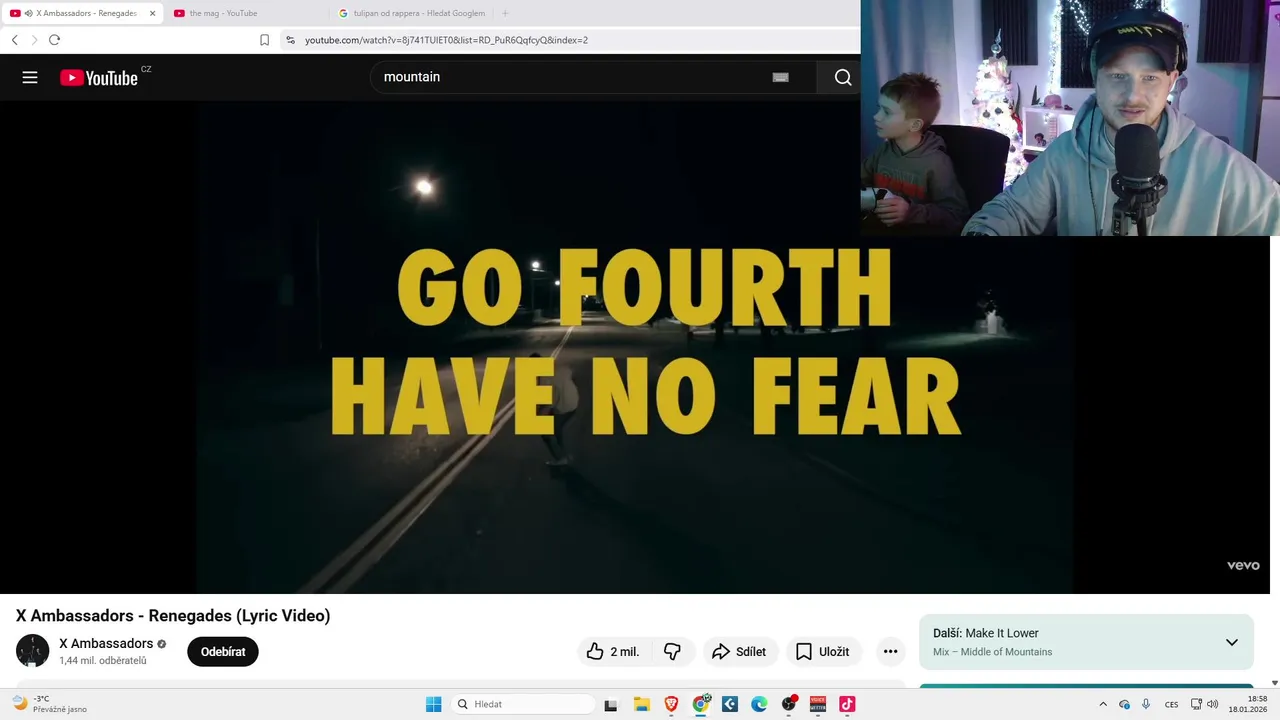1280x720 pixels.
Task: Expand the Mix – Middle of Mountains playlist
Action: pyautogui.click(x=1232, y=642)
